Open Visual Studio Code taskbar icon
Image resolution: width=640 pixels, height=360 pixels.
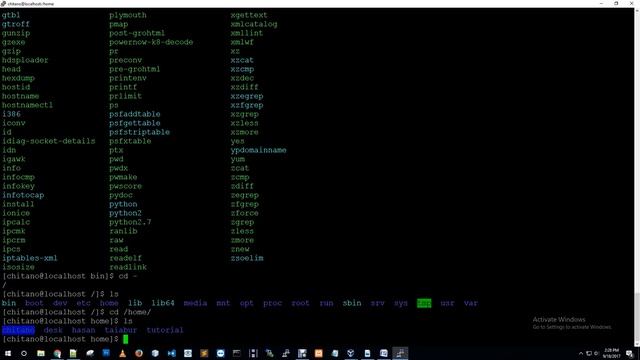pyautogui.click(x=171, y=353)
